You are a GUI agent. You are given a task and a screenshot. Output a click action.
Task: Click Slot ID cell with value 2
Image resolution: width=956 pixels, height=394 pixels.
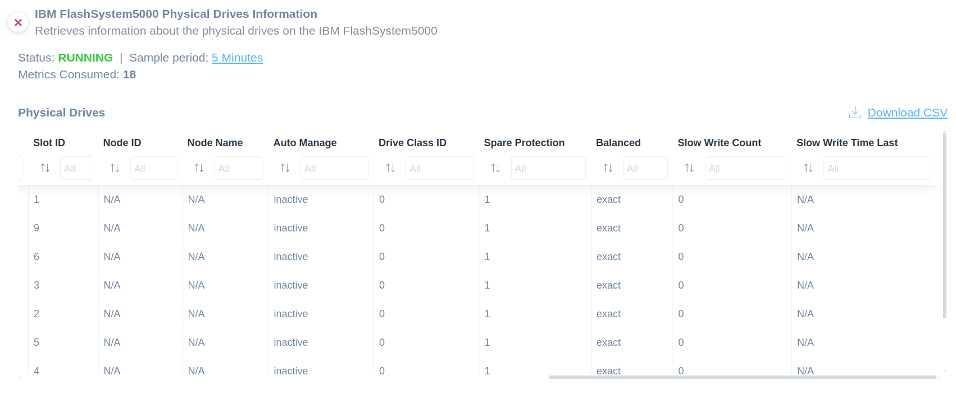point(36,313)
